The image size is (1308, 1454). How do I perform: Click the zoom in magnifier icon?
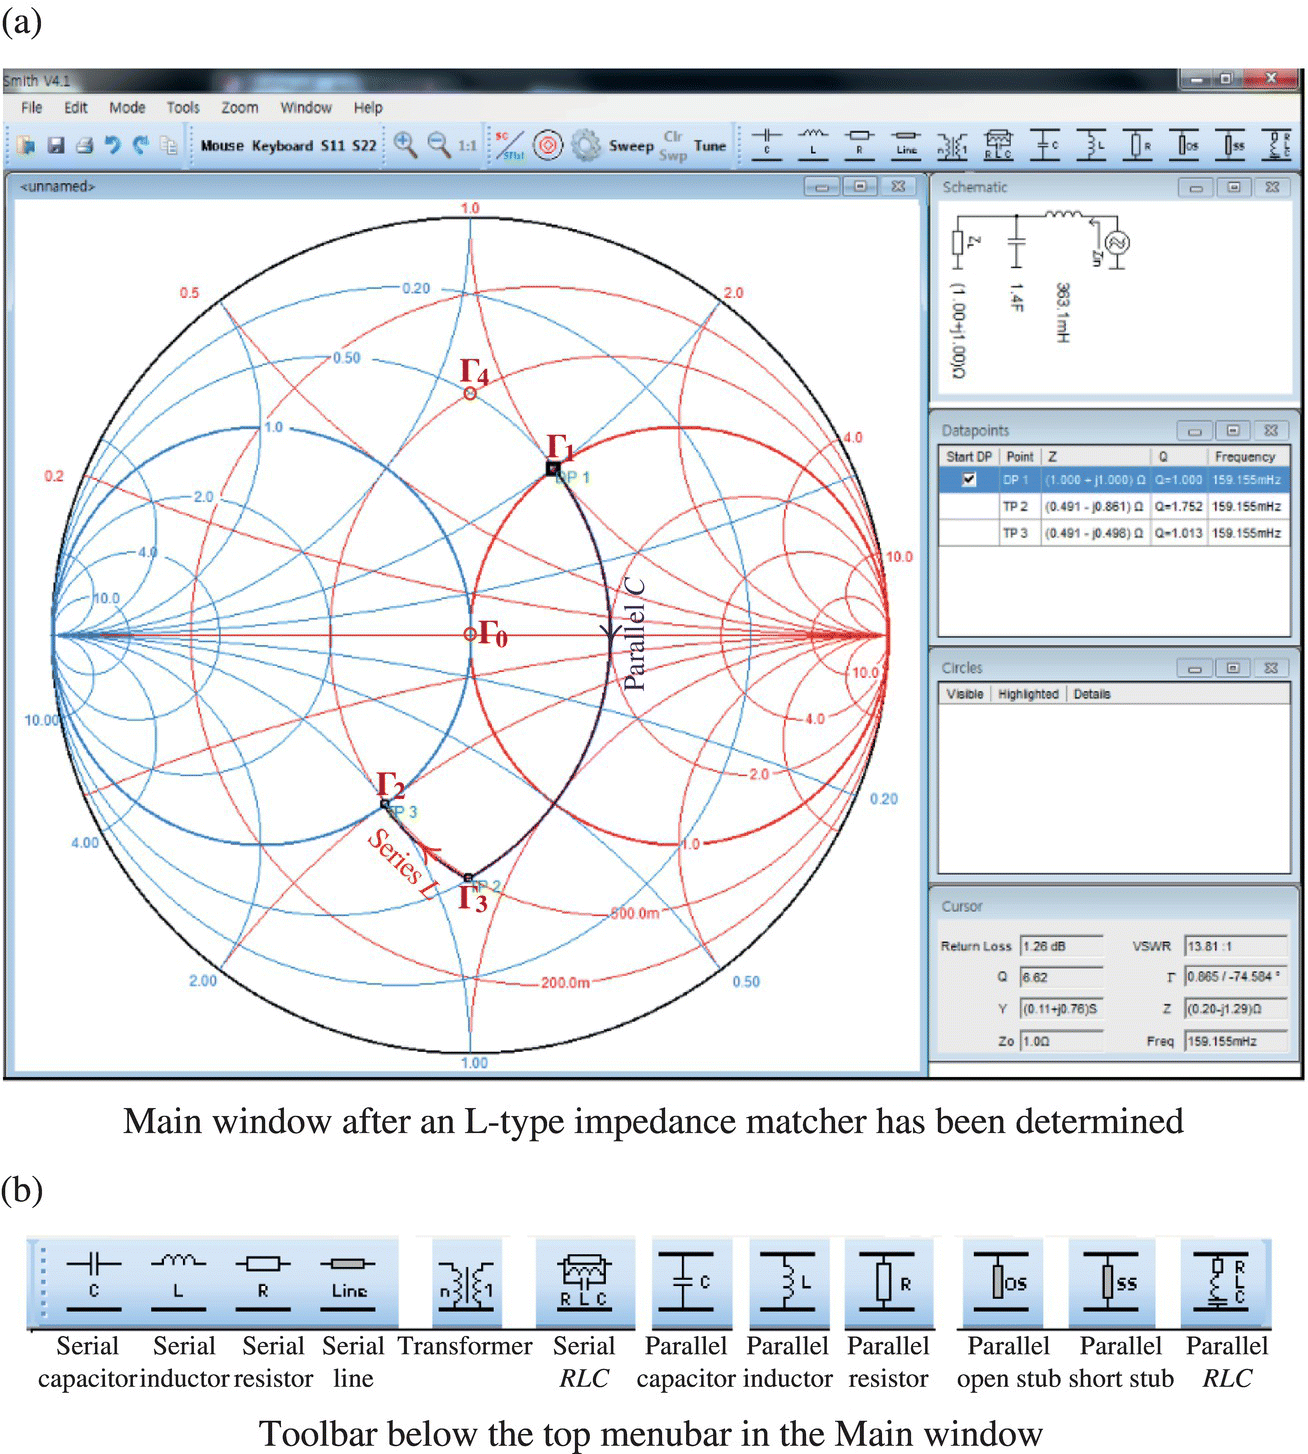pos(405,145)
